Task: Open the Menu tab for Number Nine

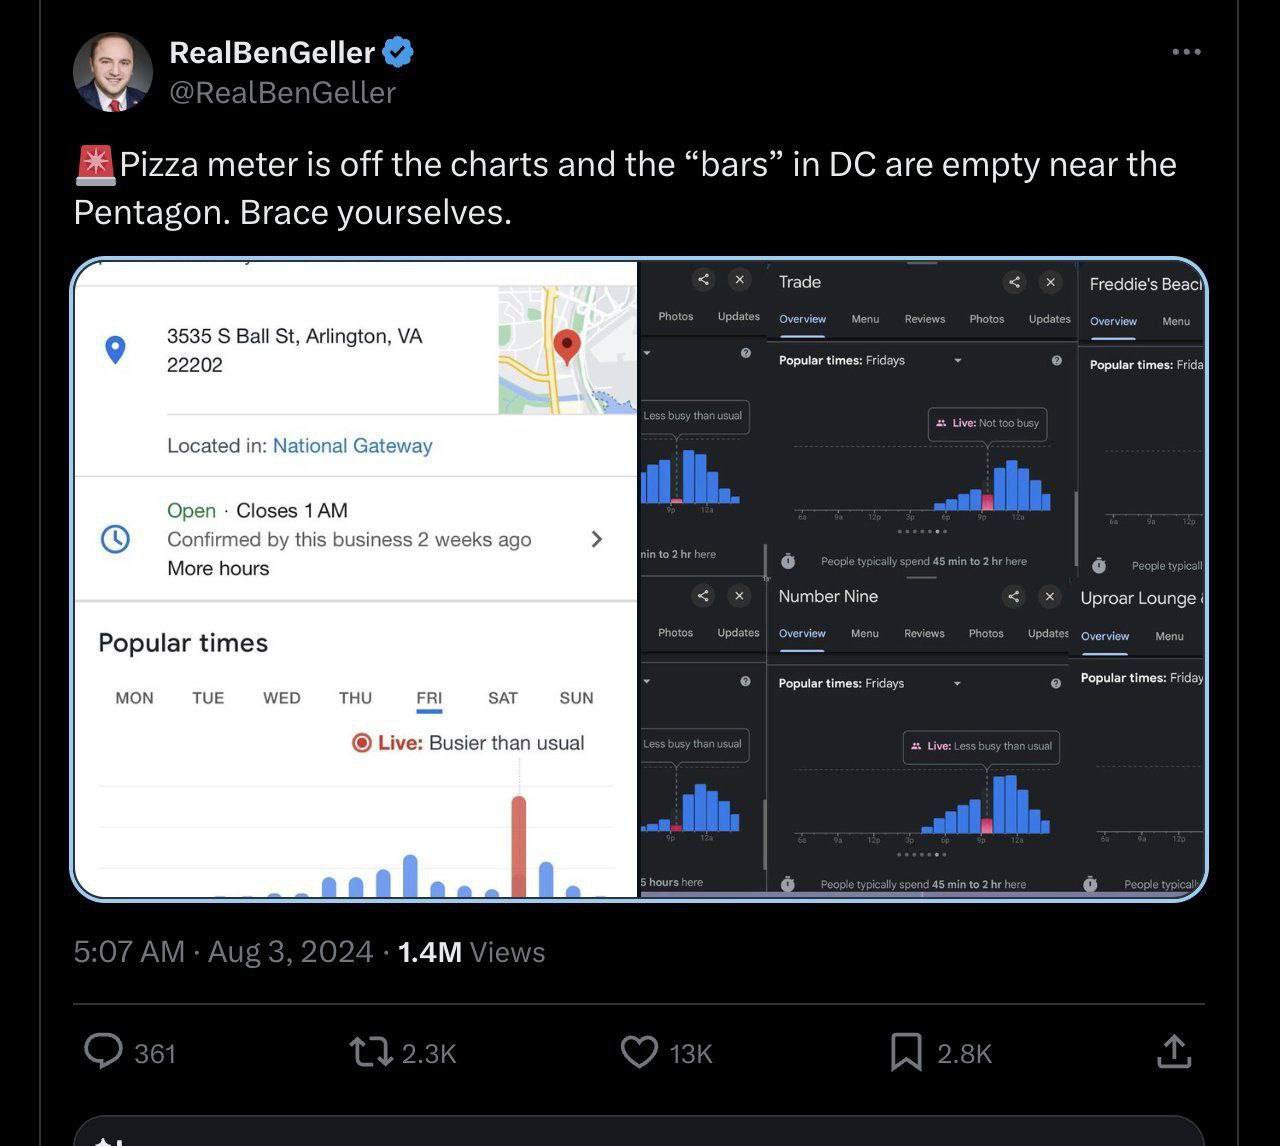Action: (864, 633)
